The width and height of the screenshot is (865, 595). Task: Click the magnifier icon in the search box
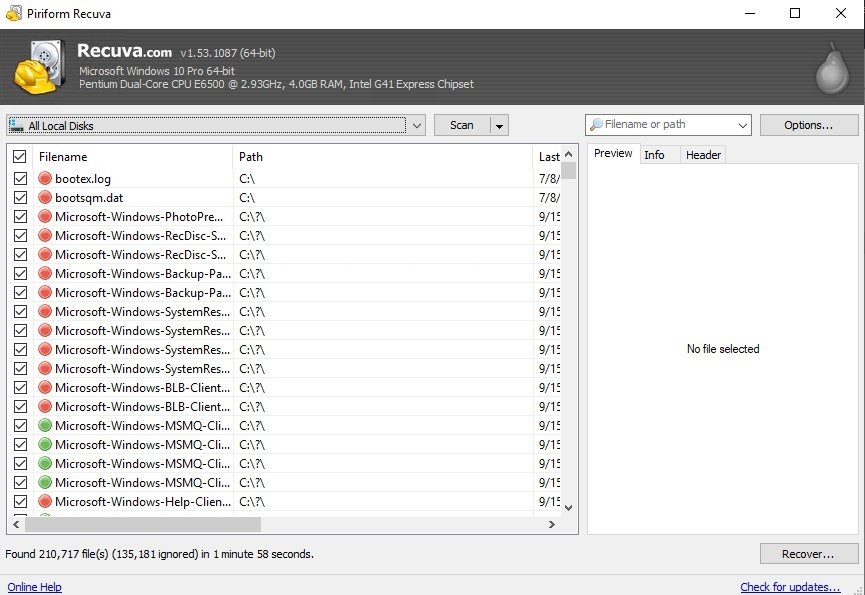pyautogui.click(x=596, y=125)
